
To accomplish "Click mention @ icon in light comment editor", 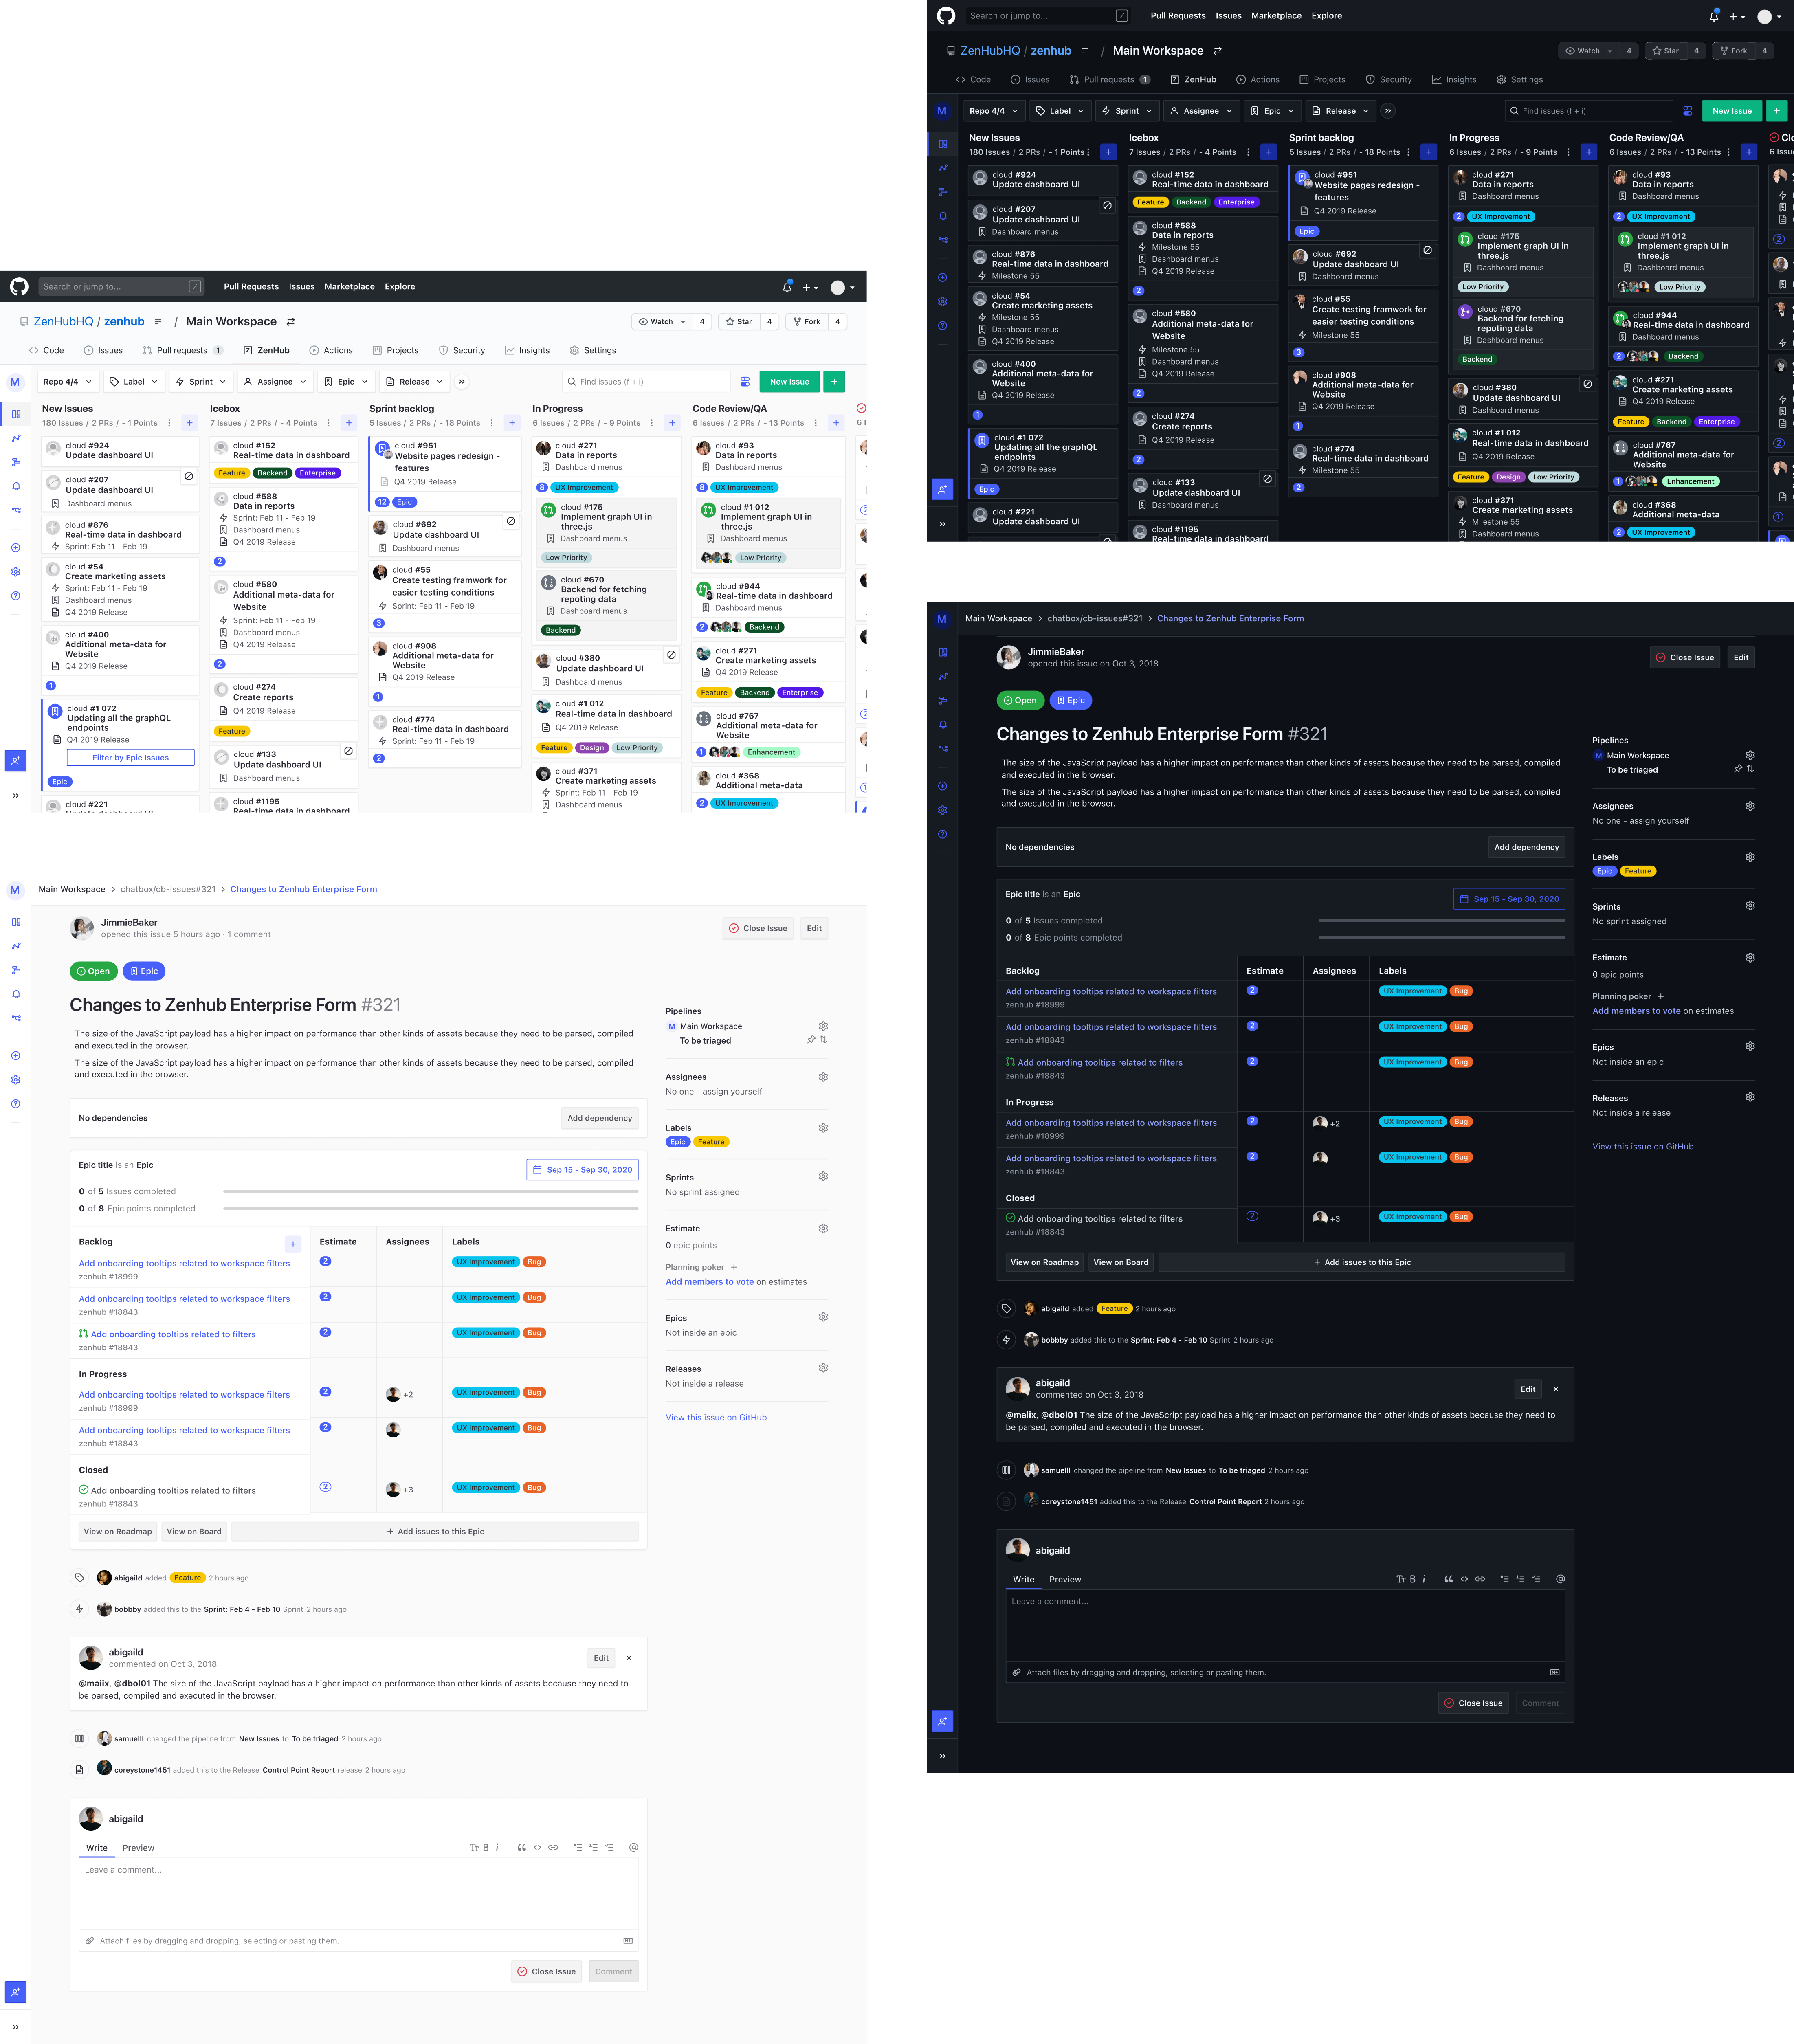I will click(x=633, y=1847).
